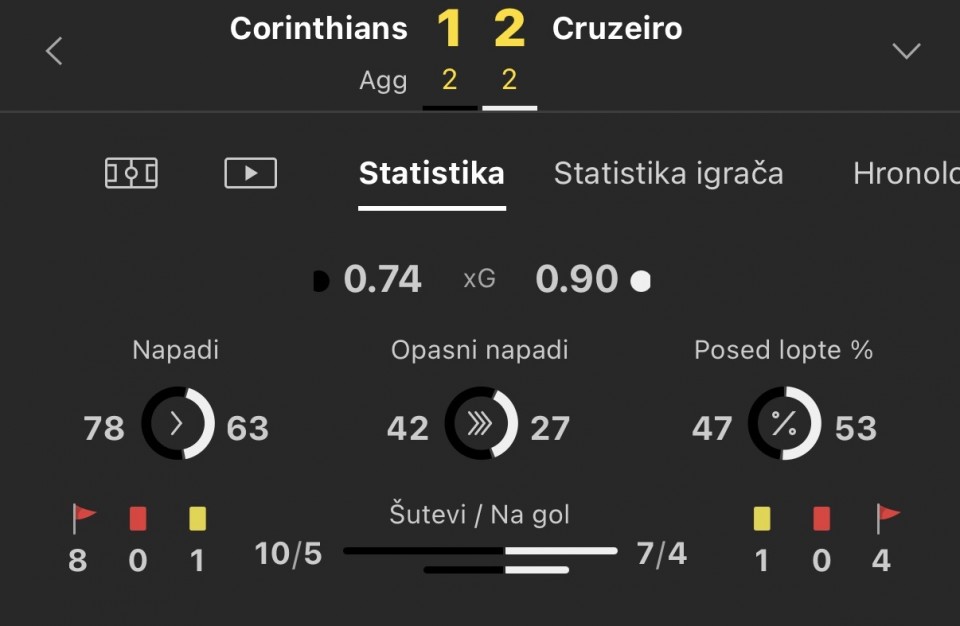Tap Corinthians red card icon
The height and width of the screenshot is (626, 960).
click(138, 518)
